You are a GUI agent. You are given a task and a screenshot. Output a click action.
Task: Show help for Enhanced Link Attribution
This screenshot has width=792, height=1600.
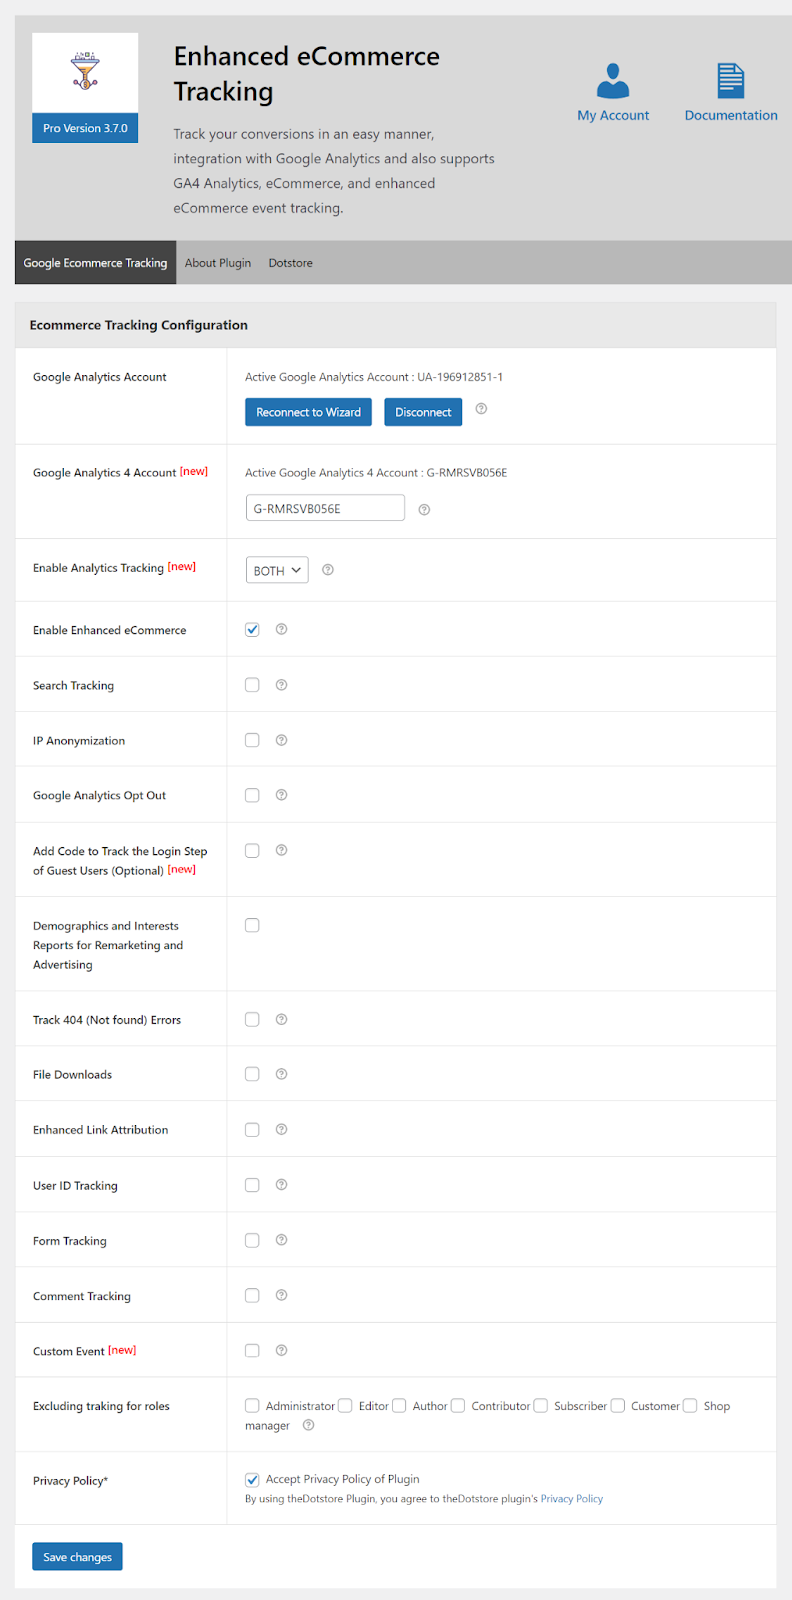(281, 1129)
